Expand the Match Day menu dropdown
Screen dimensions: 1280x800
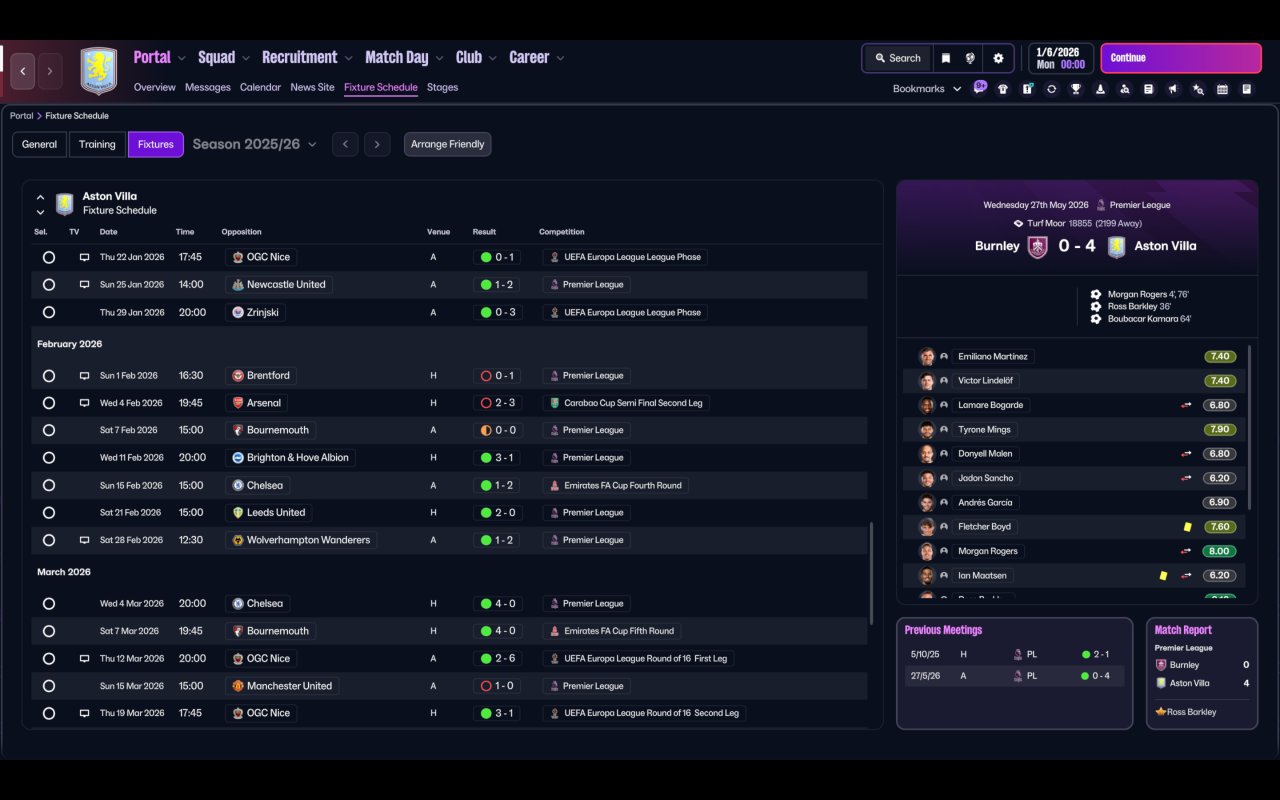[x=439, y=58]
